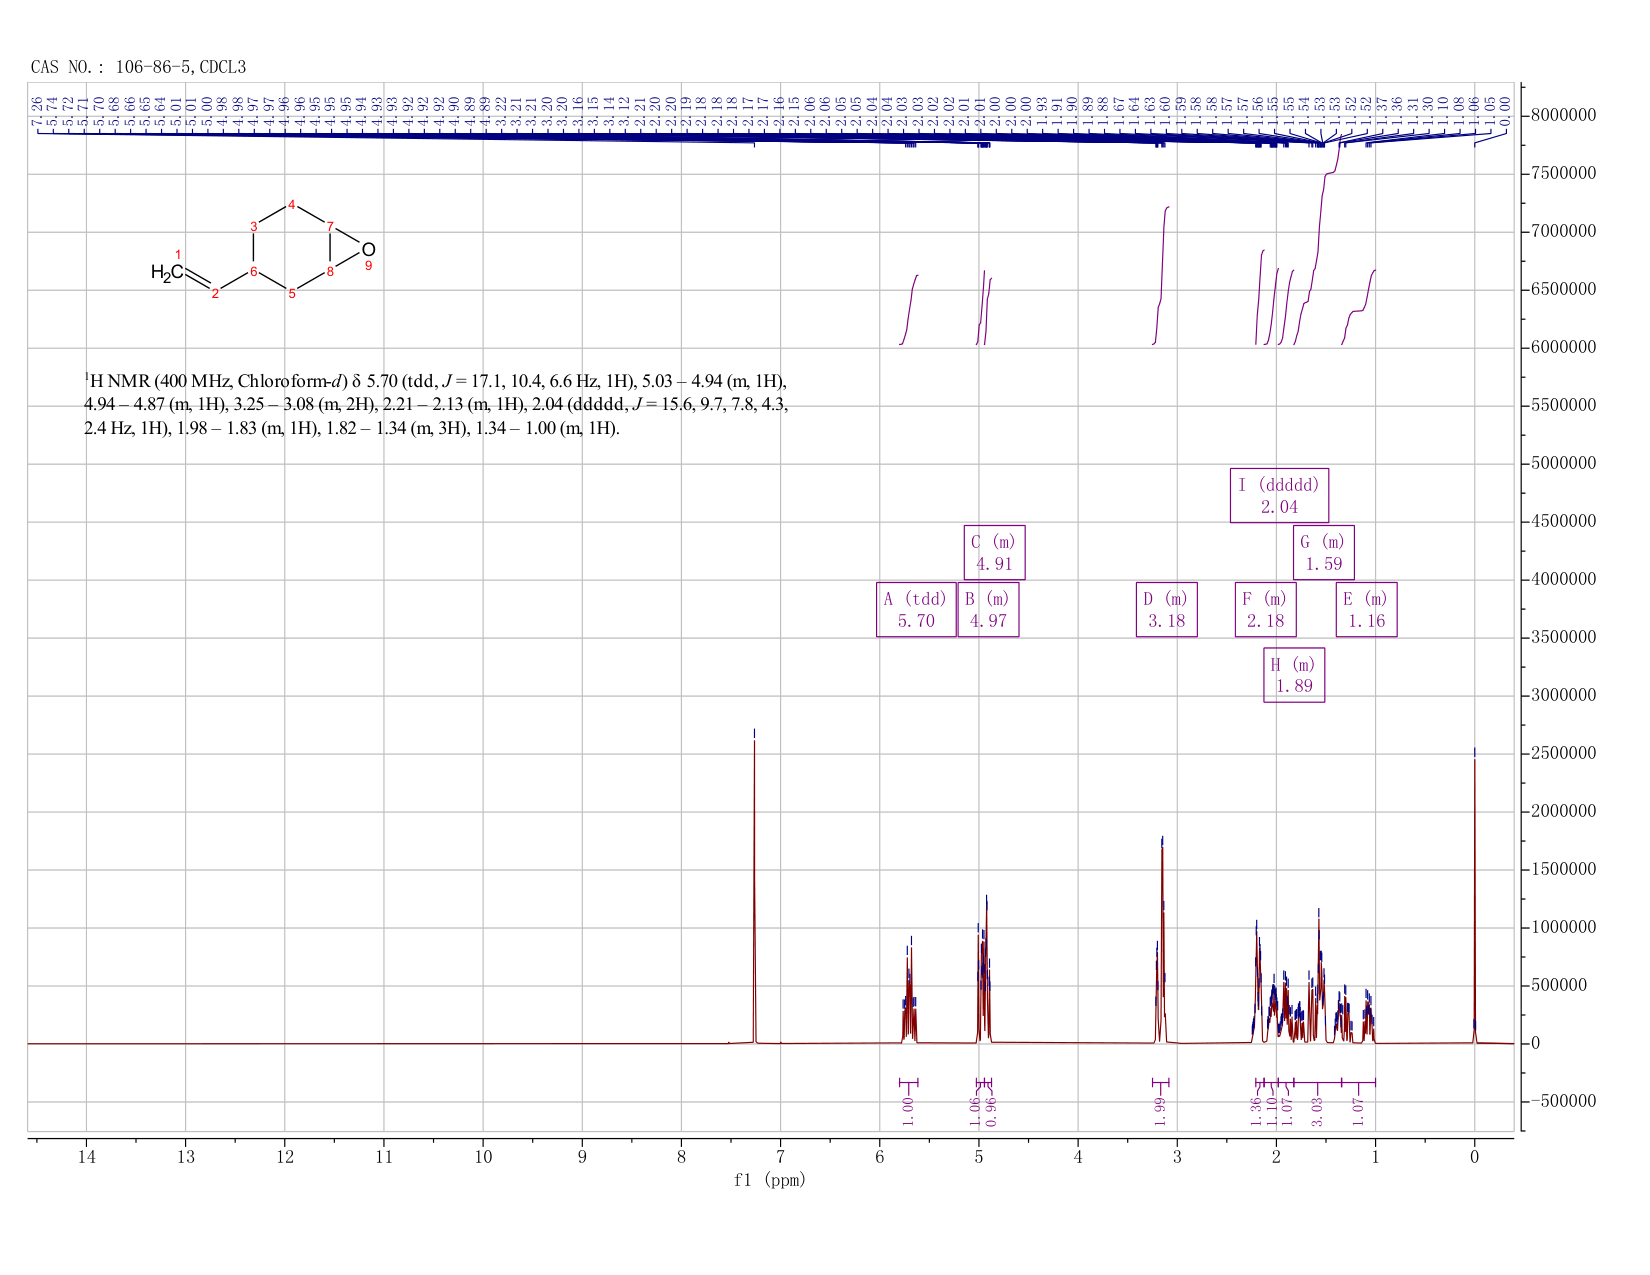
Task: Click the CDCl3 solvent peak at 7.26
Action: [754, 890]
